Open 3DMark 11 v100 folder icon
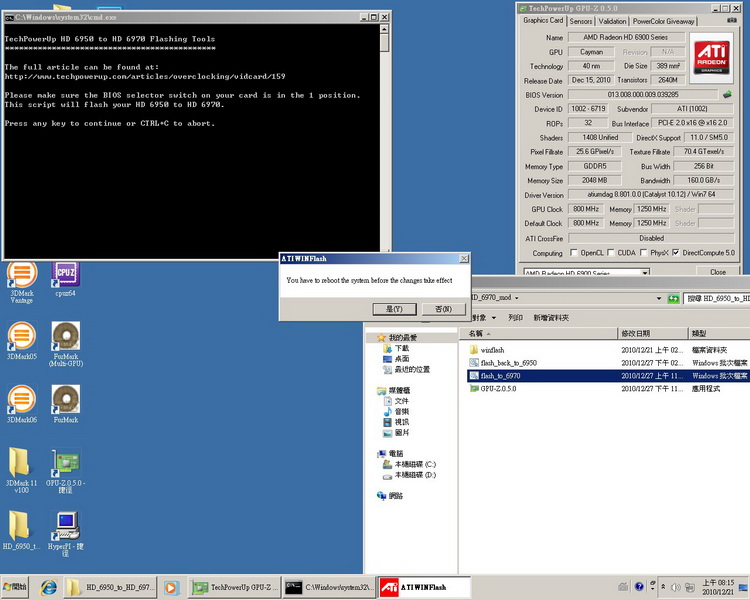The height and width of the screenshot is (600, 750). pyautogui.click(x=22, y=470)
